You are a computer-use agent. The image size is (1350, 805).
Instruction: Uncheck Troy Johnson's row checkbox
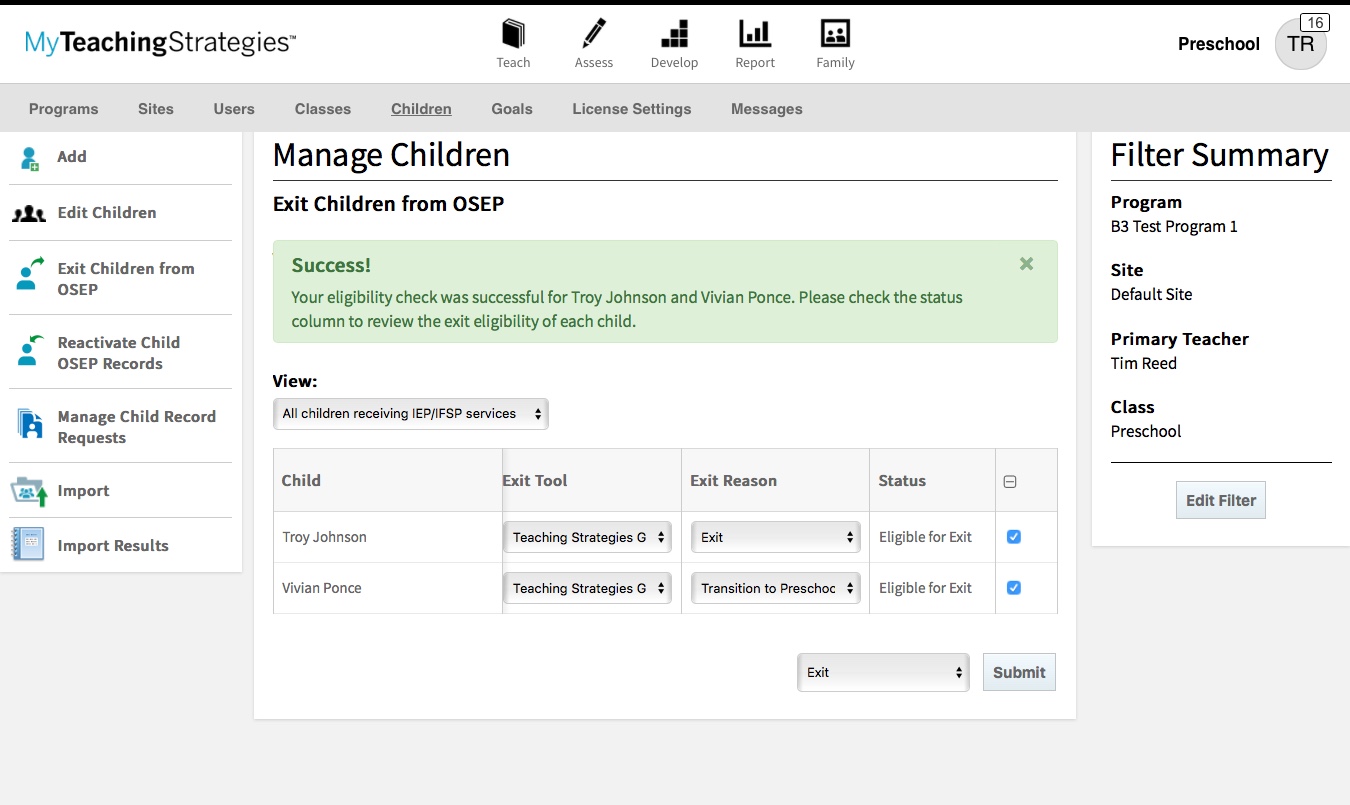(x=1013, y=536)
